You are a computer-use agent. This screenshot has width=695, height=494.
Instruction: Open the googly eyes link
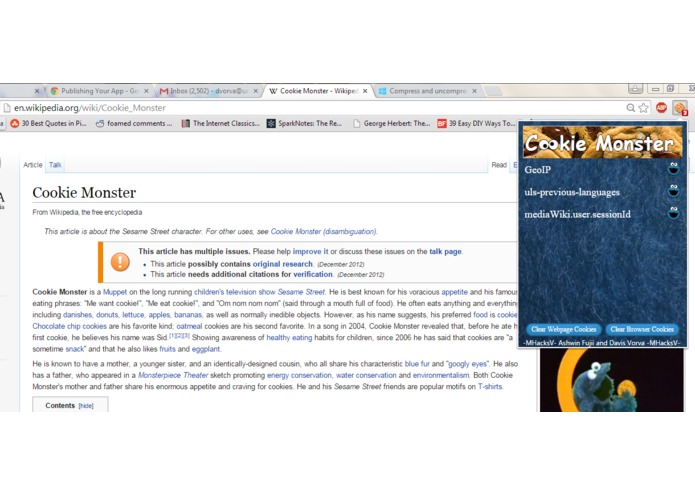[x=467, y=364]
